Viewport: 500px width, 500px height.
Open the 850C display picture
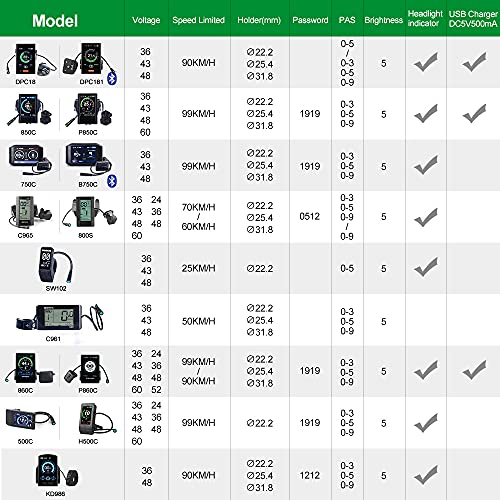pos(29,110)
